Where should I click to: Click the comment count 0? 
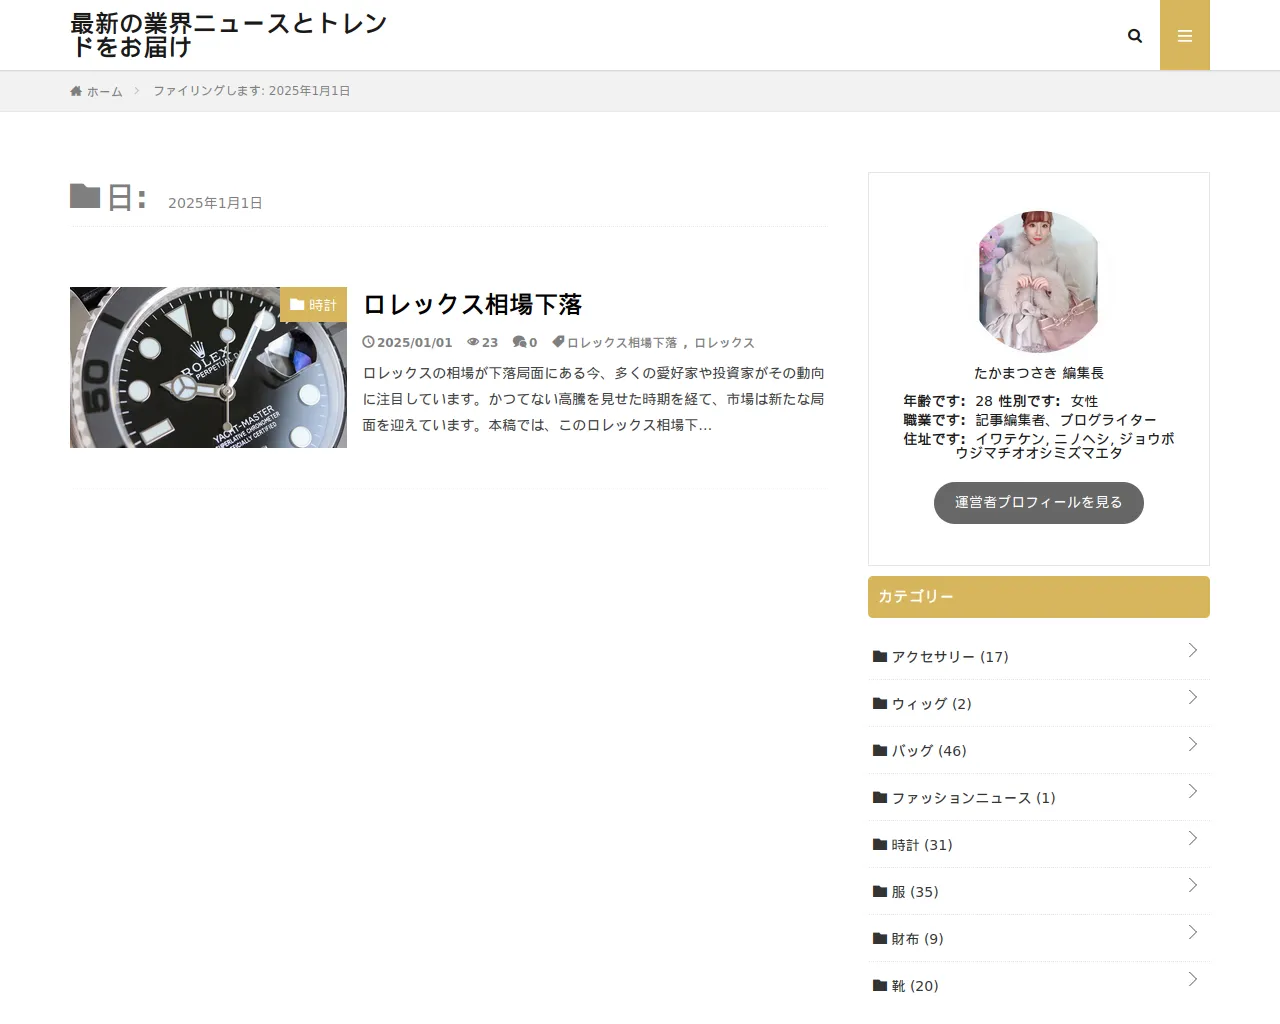coord(533,342)
